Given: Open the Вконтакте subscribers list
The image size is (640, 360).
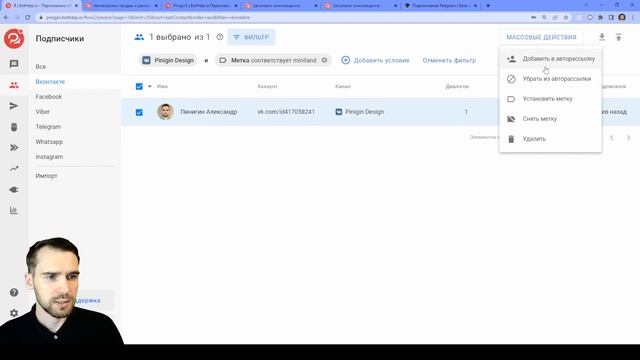Looking at the screenshot, I should click(50, 82).
